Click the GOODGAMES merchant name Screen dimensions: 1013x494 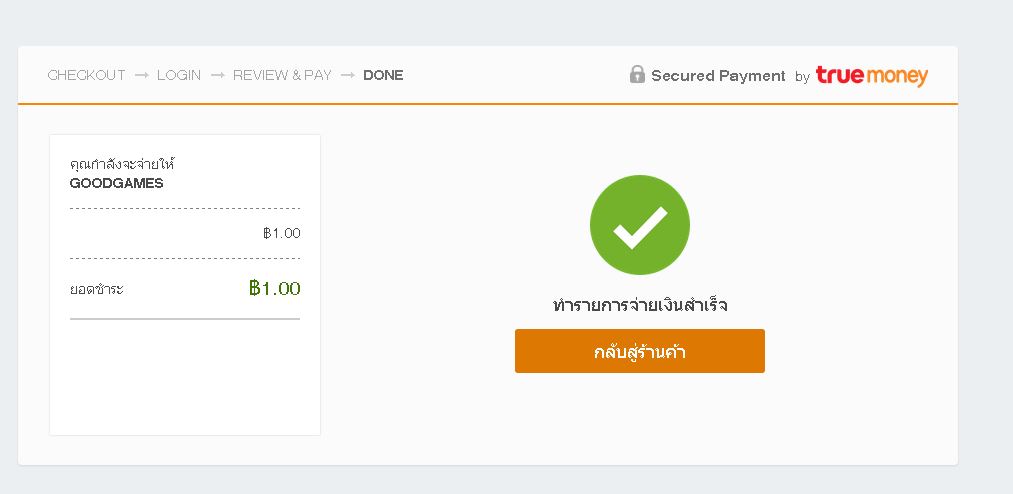116,183
